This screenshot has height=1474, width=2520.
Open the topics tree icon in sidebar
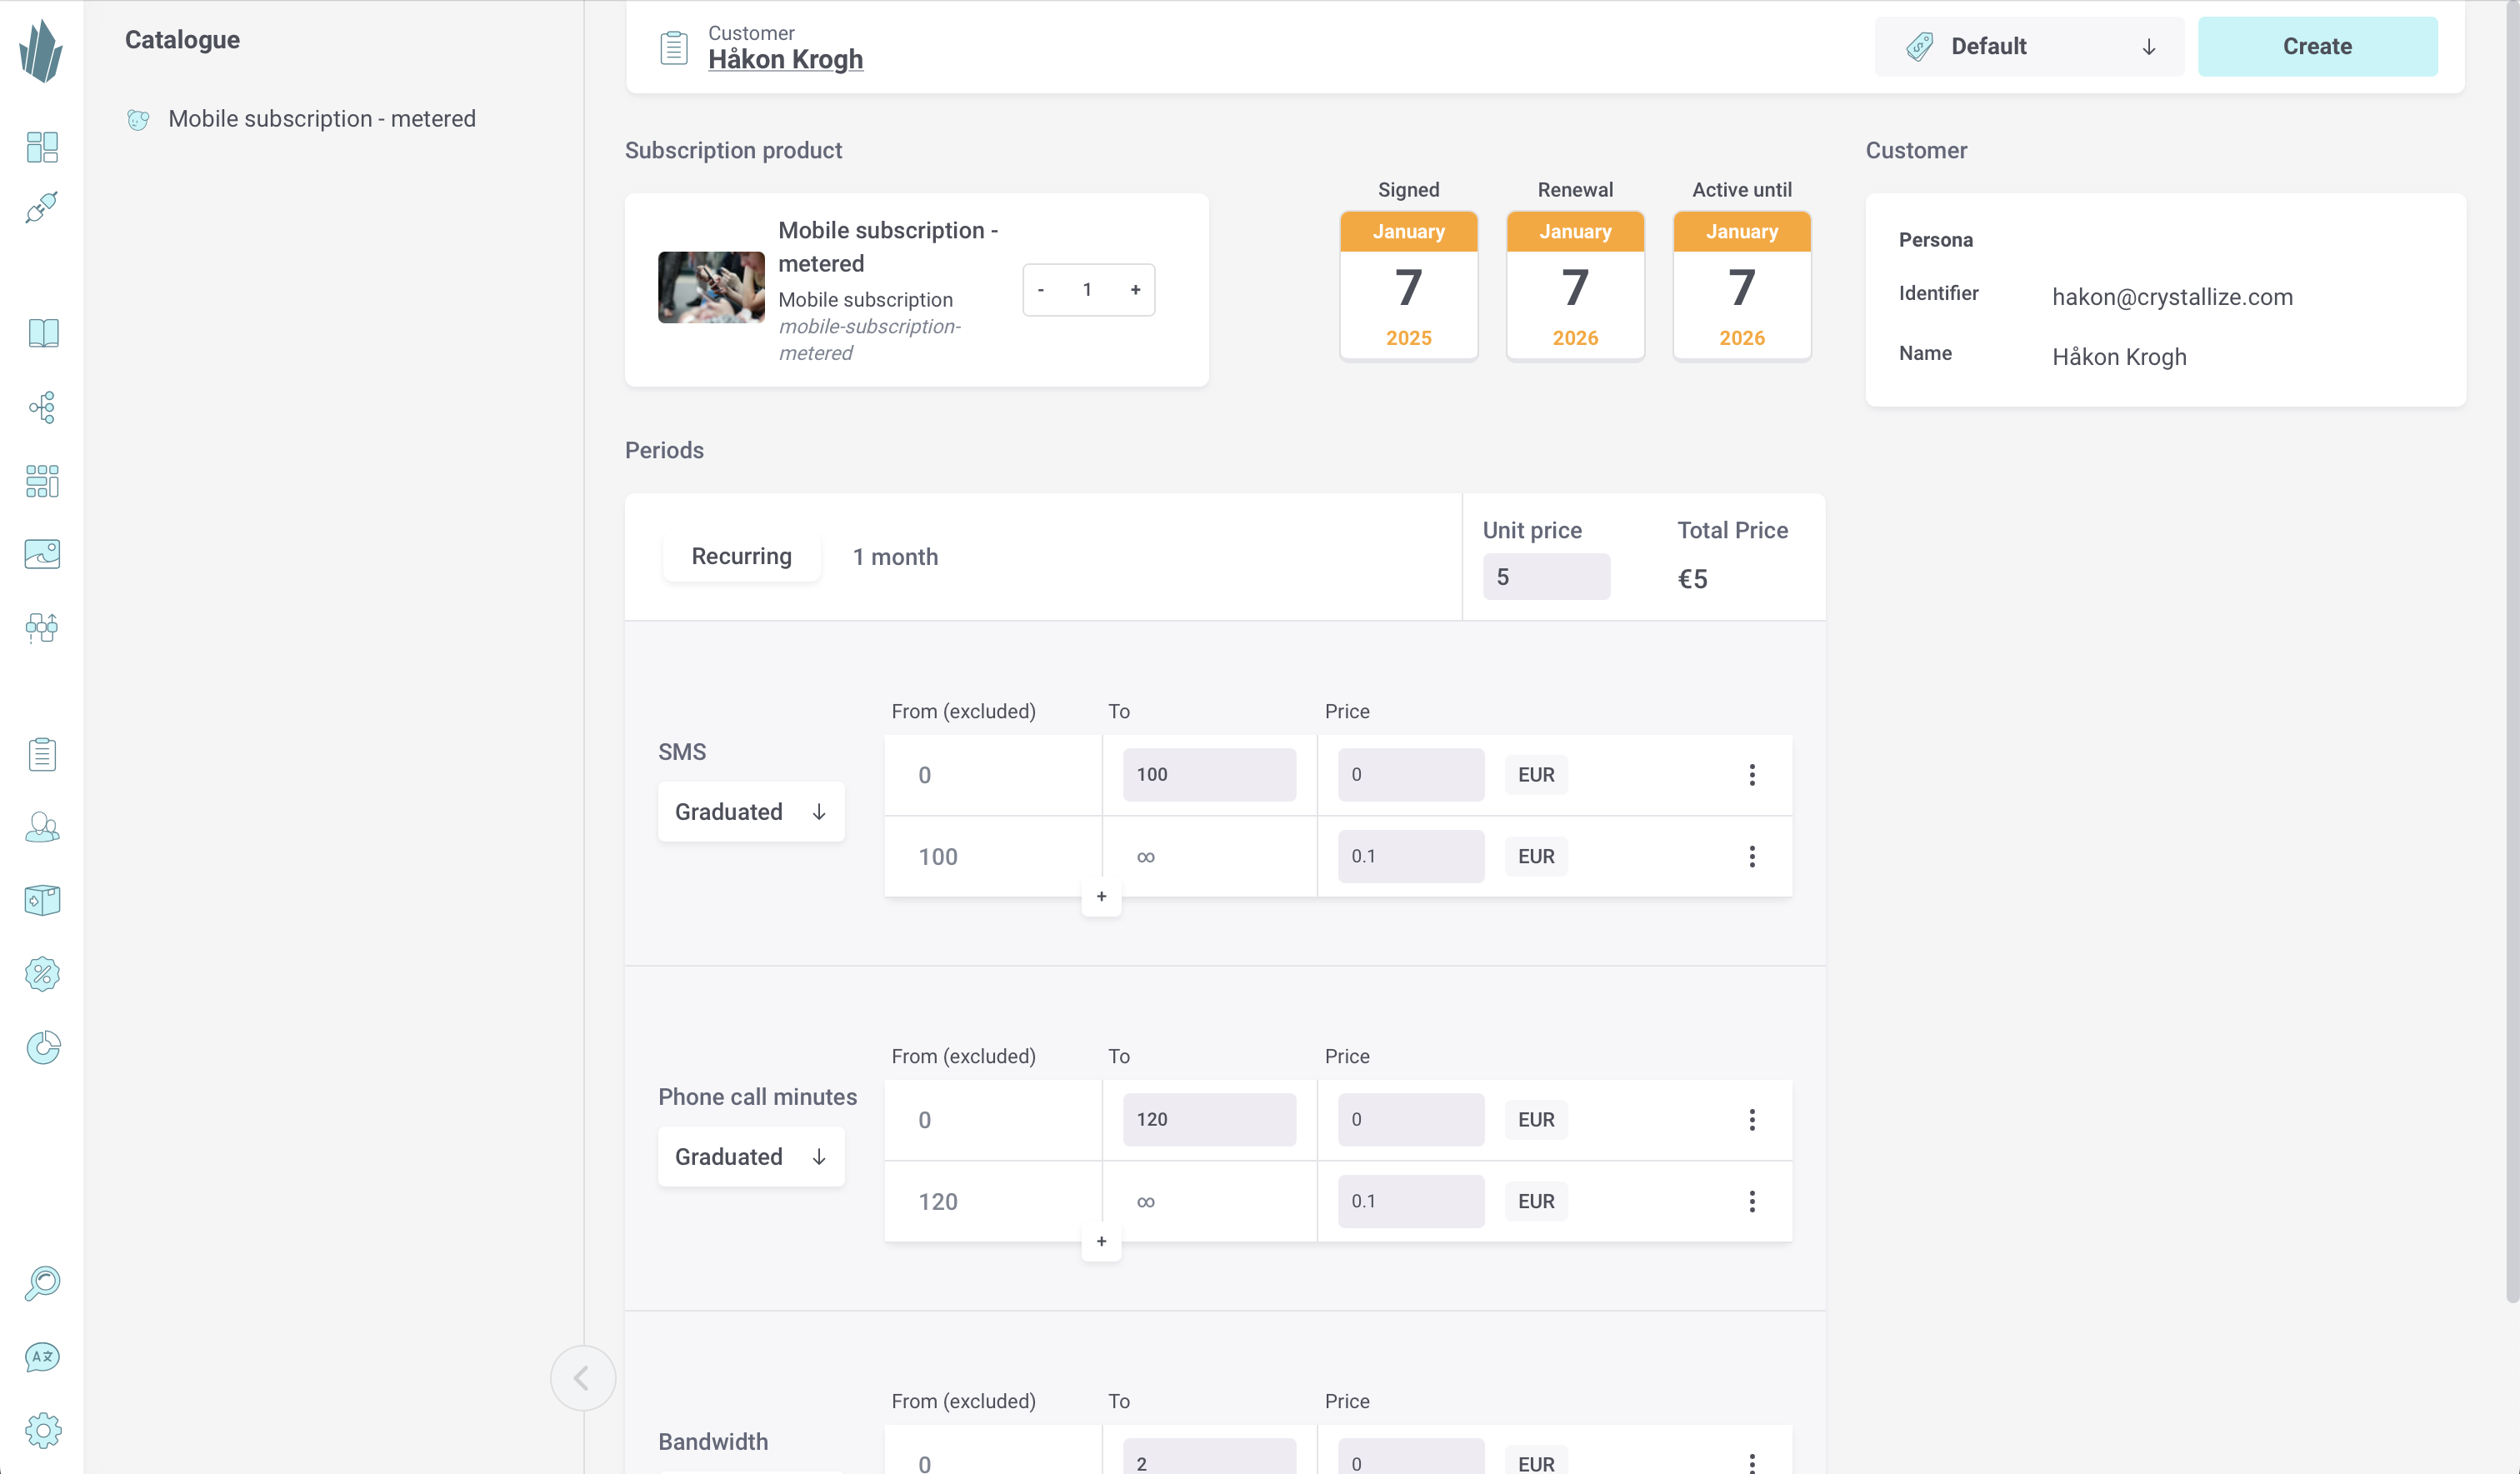42,407
